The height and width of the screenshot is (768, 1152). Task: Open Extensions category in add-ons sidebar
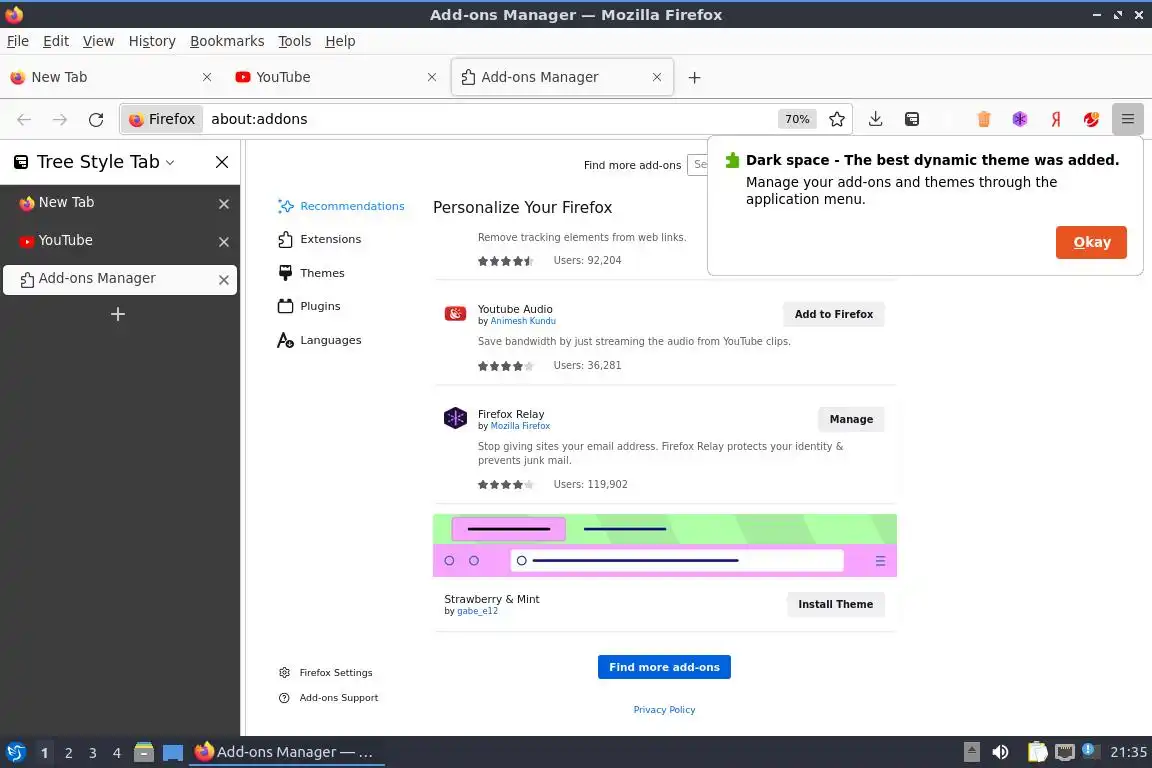click(x=320, y=239)
